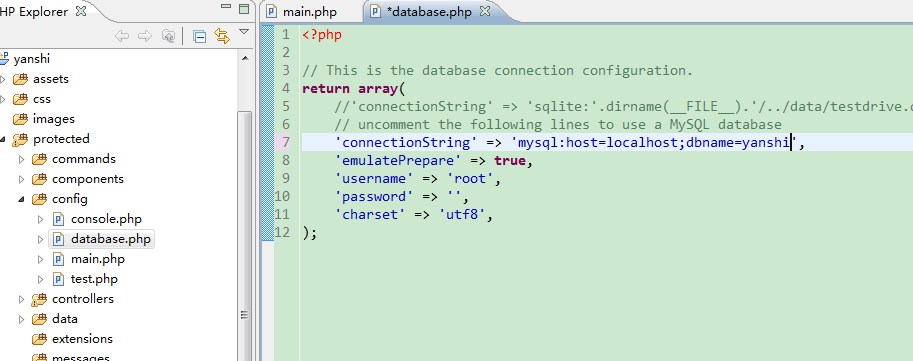This screenshot has width=913, height=361.
Task: Select the assets folder icon
Action: tap(20, 79)
